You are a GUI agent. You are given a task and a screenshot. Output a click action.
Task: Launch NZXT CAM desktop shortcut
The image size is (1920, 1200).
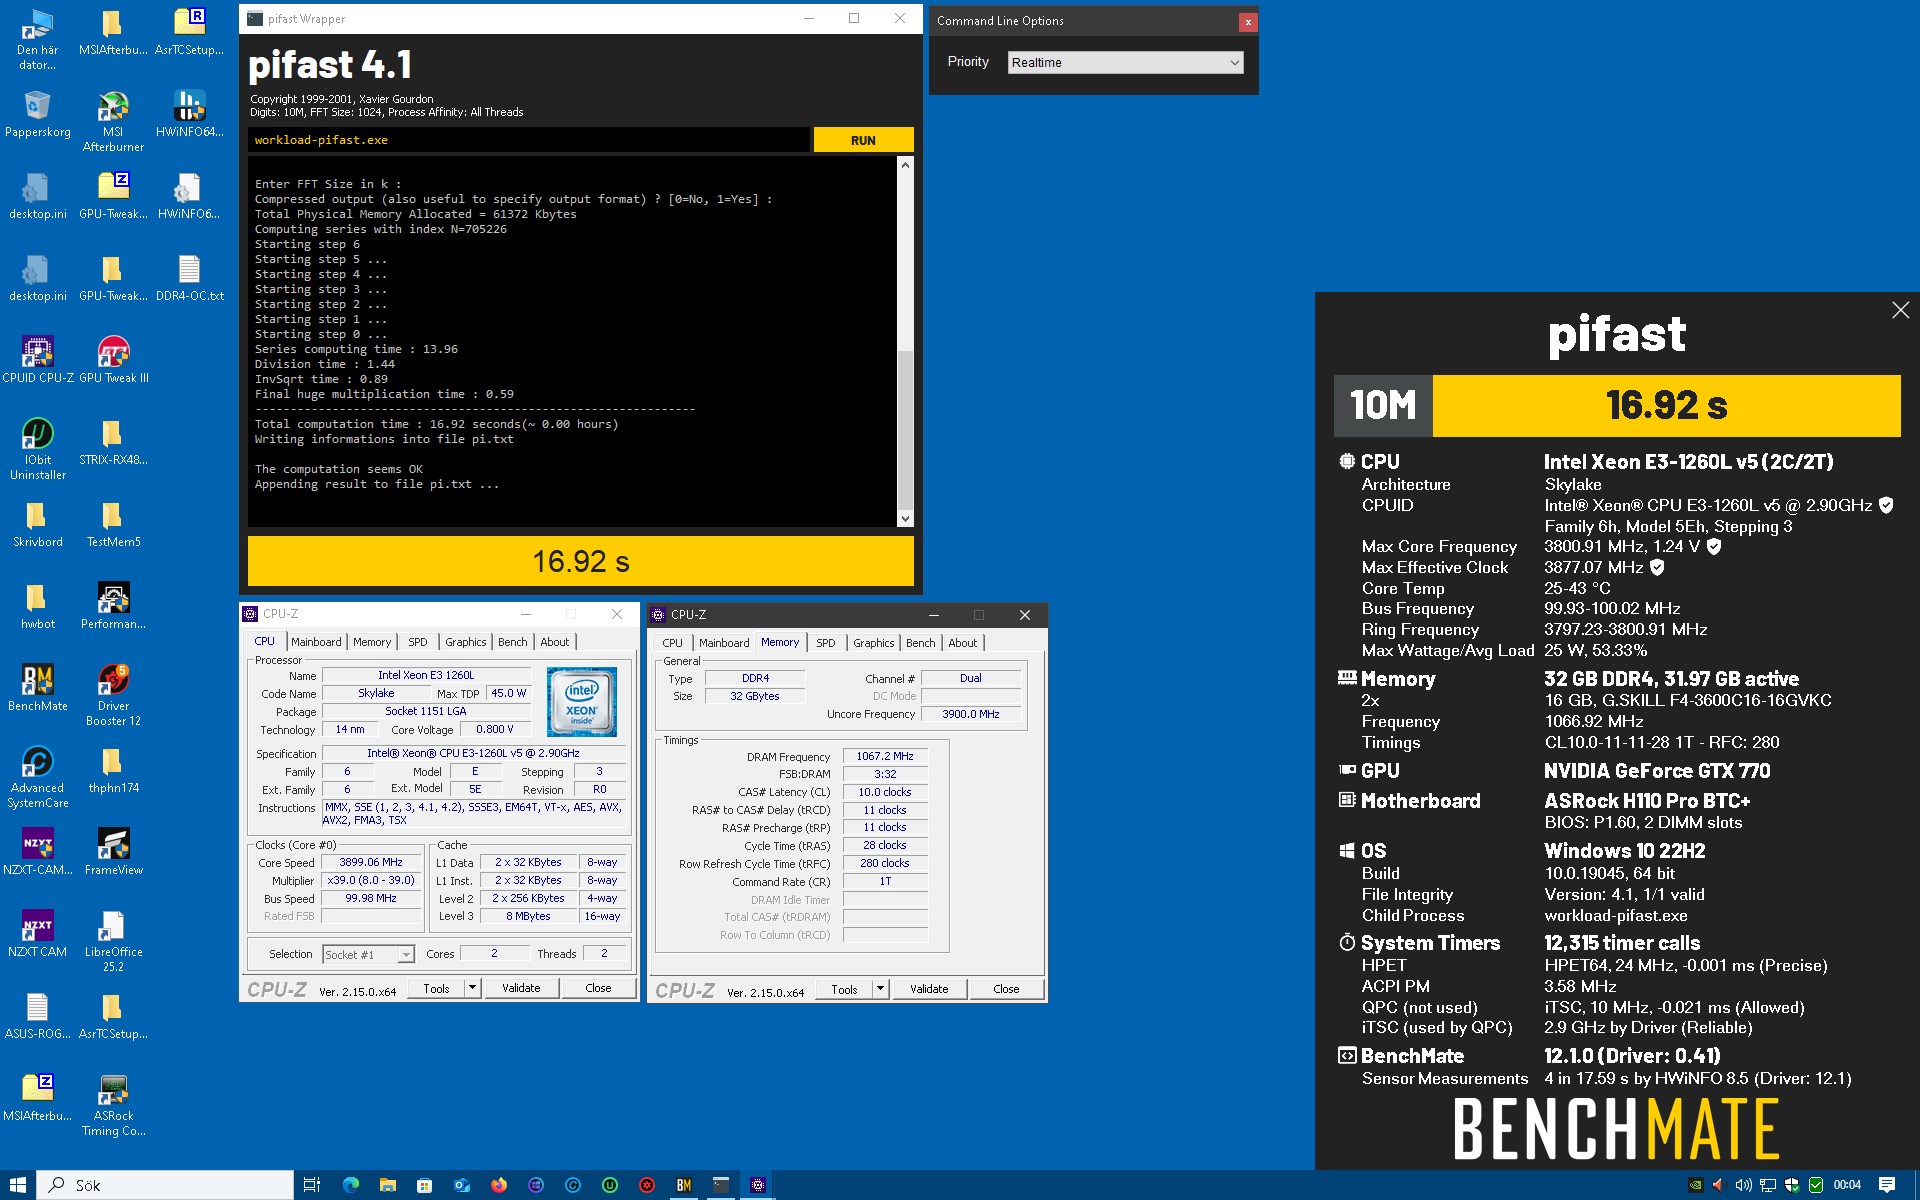tap(37, 935)
